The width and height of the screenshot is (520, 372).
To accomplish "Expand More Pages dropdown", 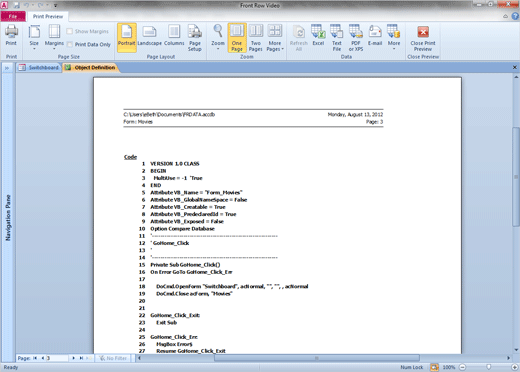I will (275, 38).
